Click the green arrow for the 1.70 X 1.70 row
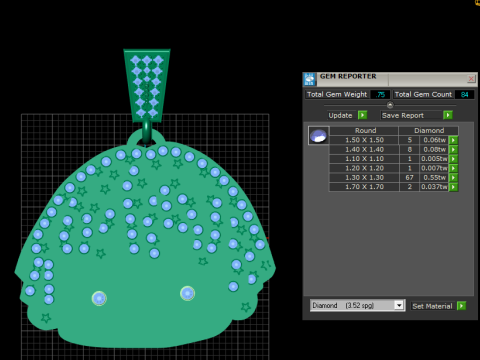480x360 pixels. [453, 187]
